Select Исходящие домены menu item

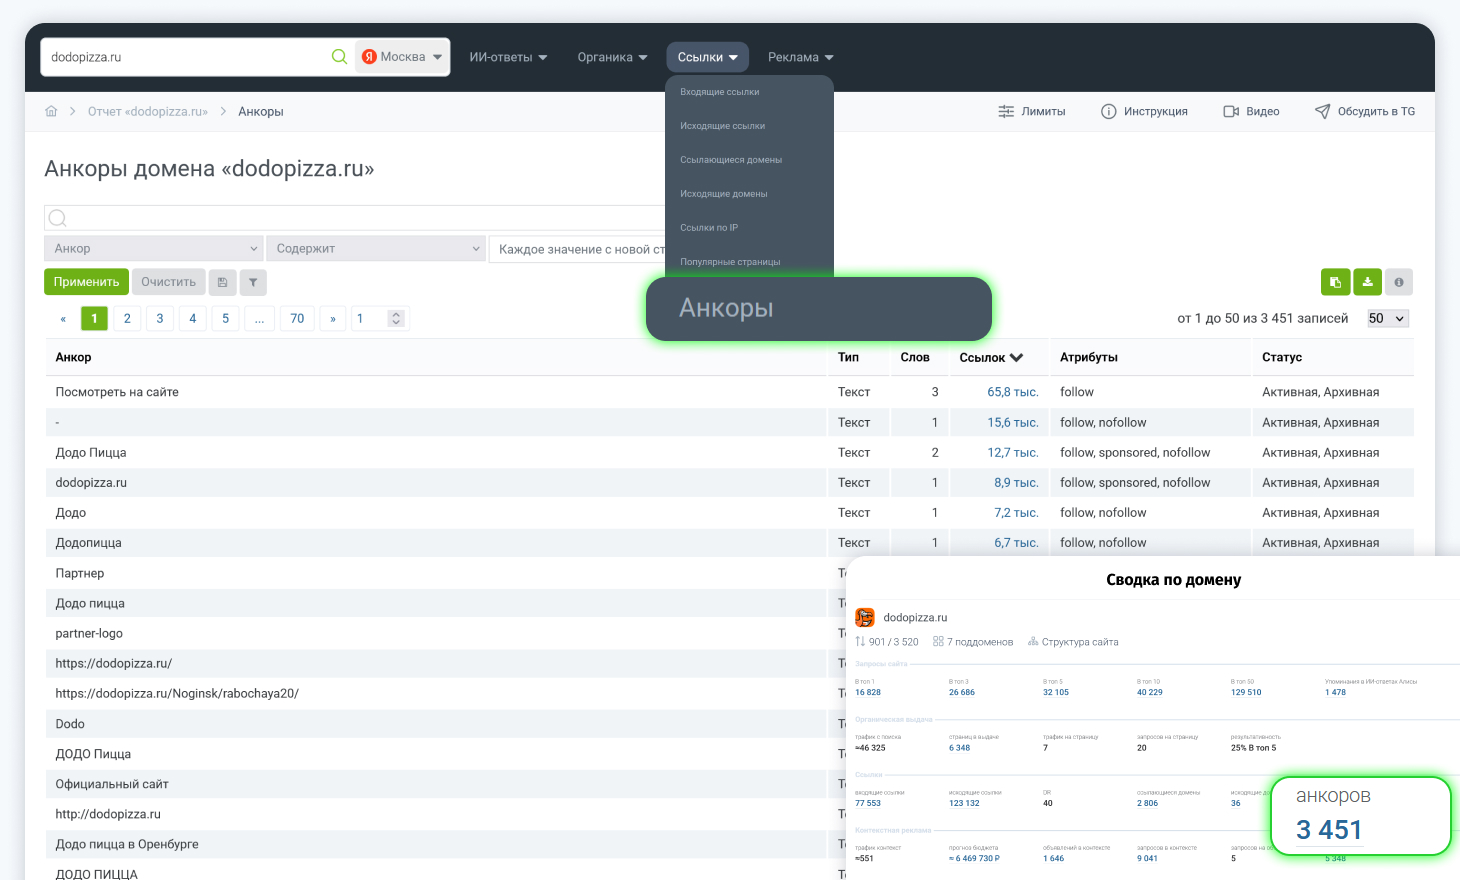pyautogui.click(x=724, y=194)
